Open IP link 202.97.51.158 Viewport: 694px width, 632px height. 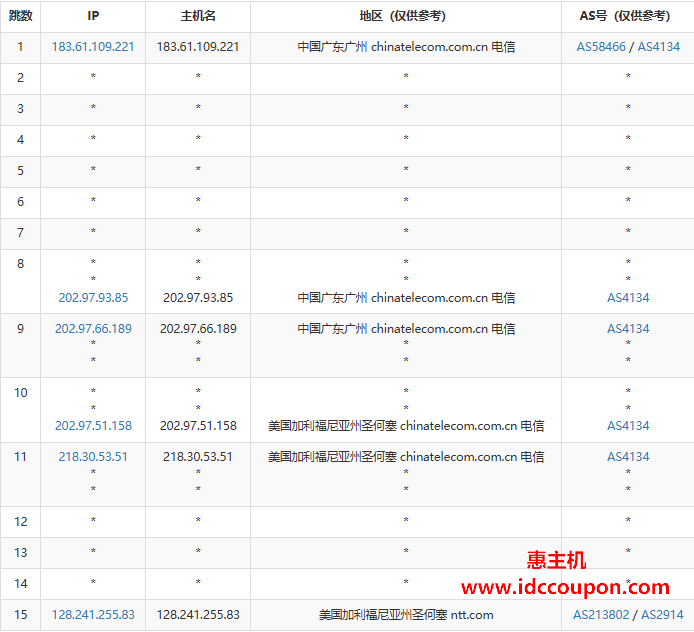[x=93, y=425]
